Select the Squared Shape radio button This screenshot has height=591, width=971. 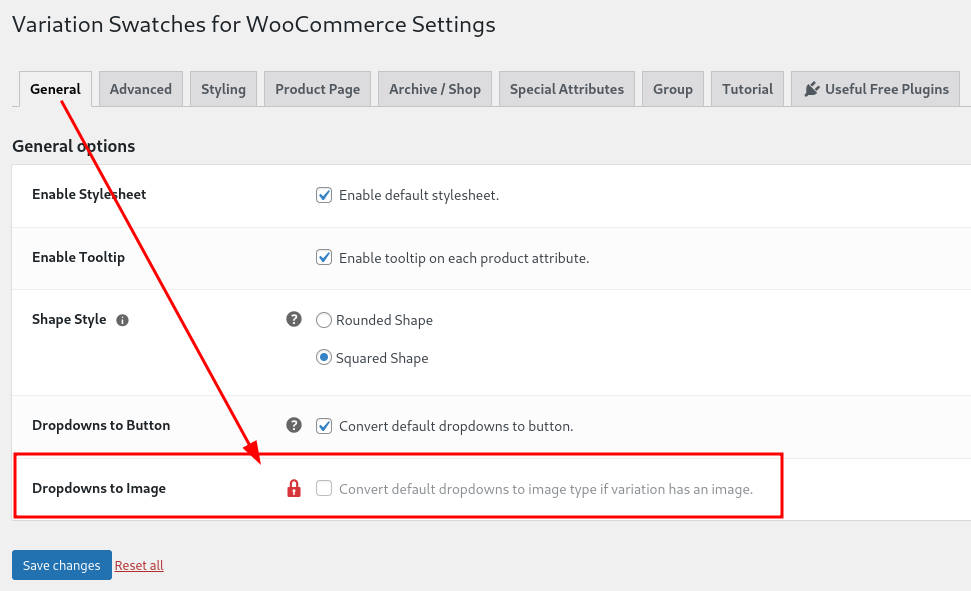(x=324, y=357)
